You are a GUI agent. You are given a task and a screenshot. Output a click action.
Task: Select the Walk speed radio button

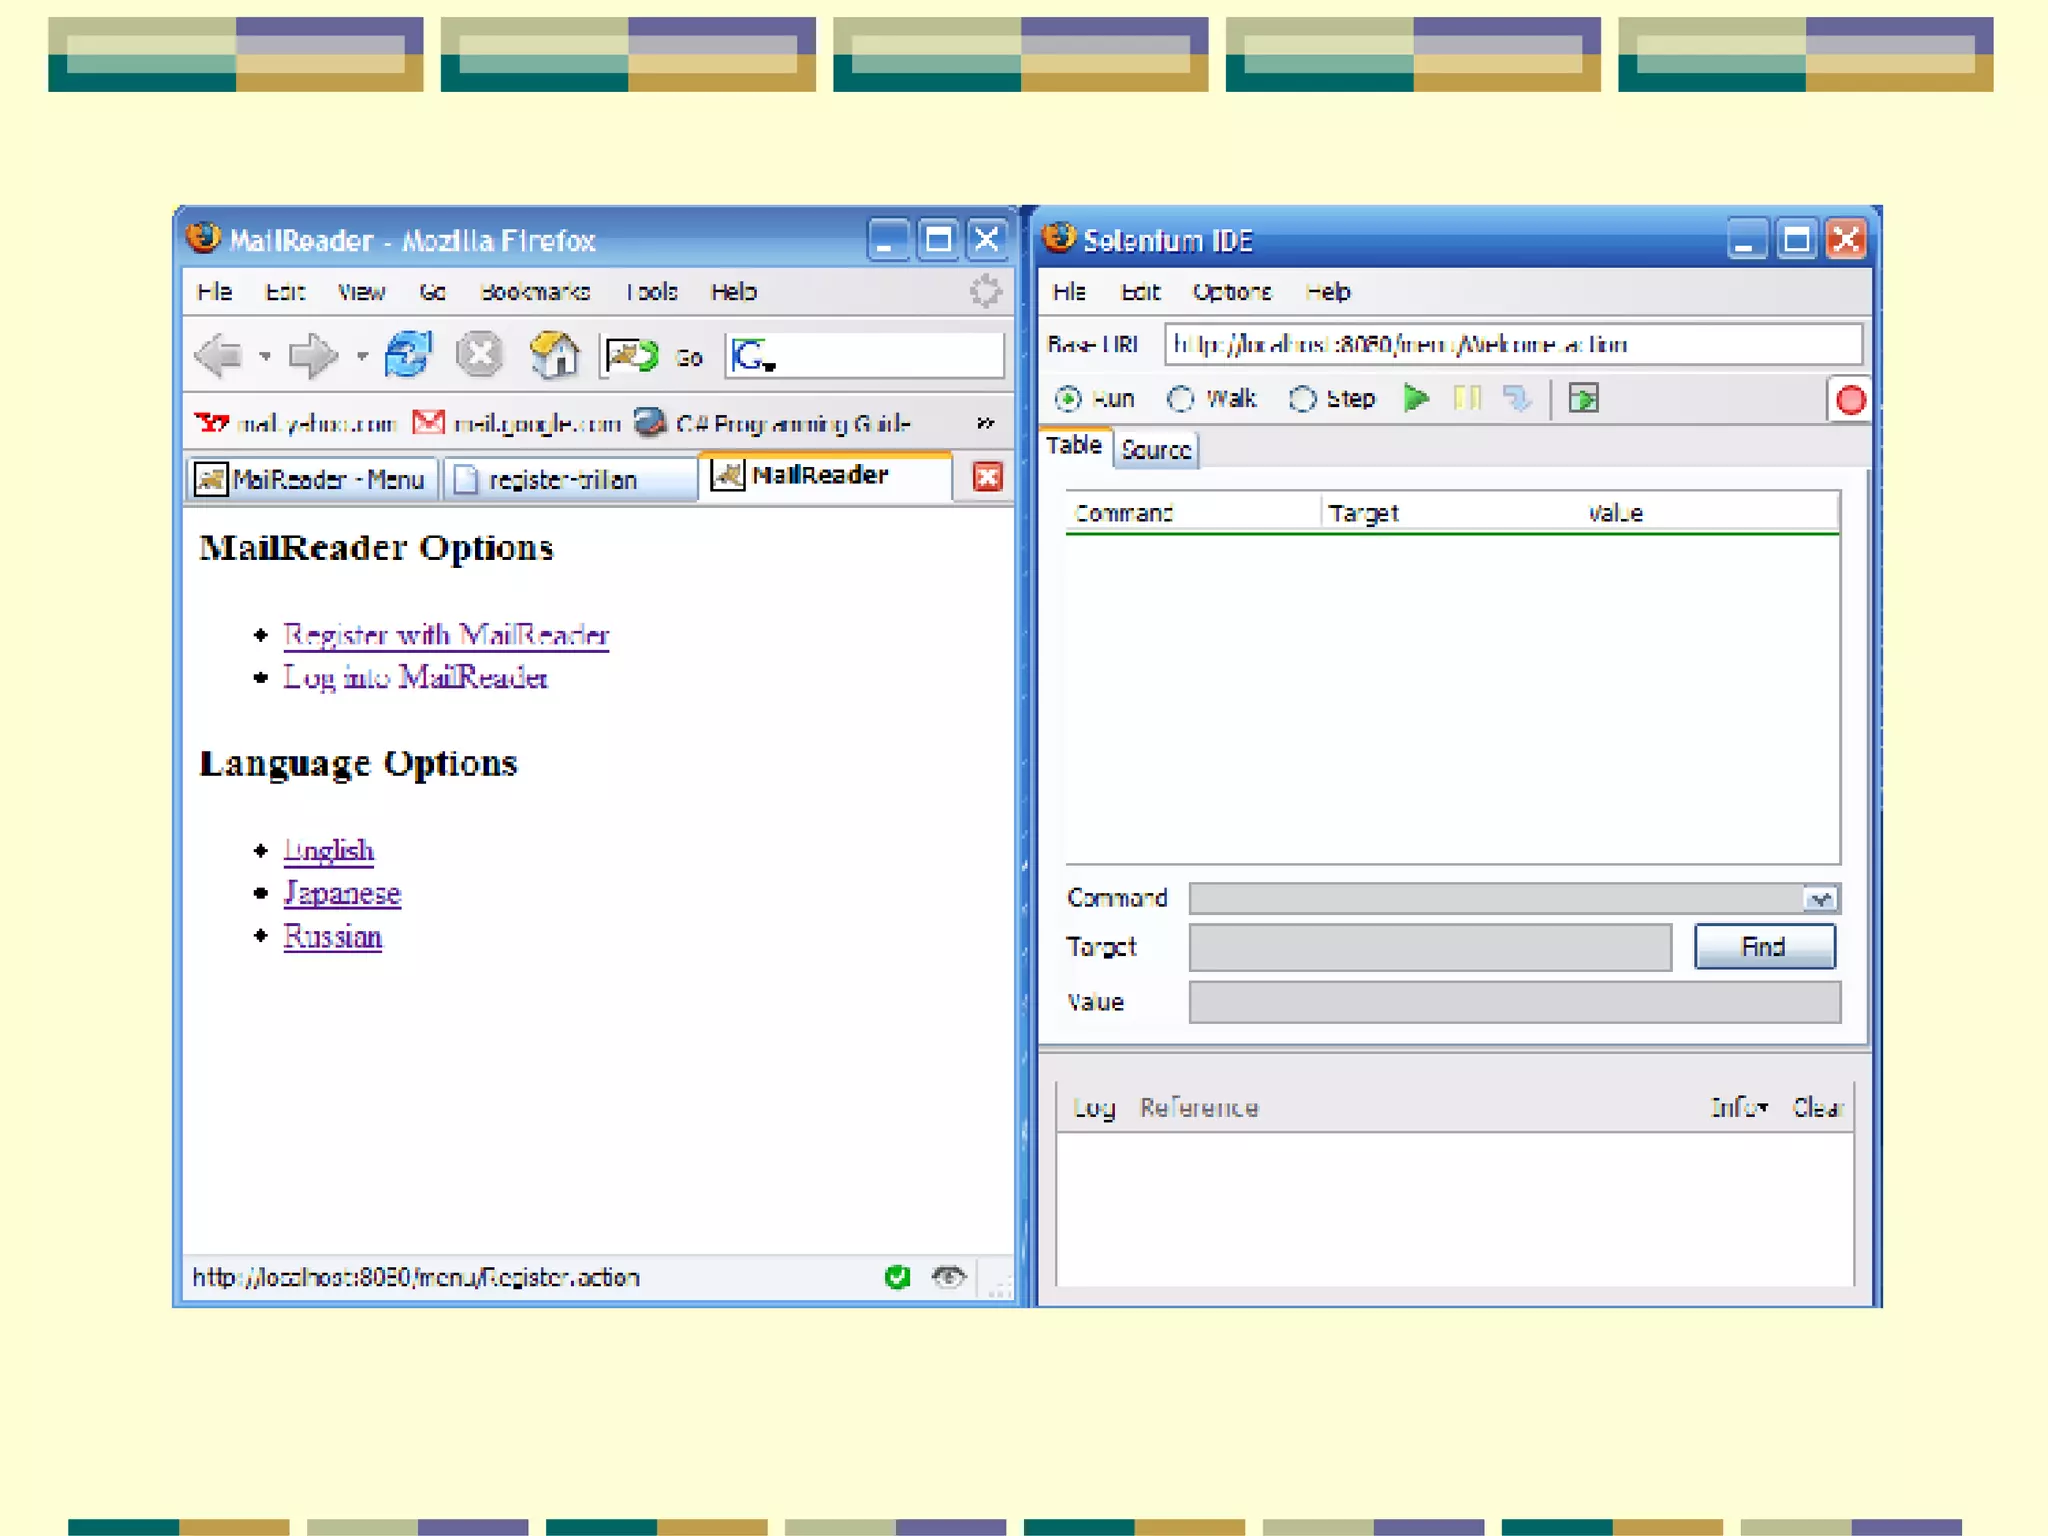coord(1181,399)
